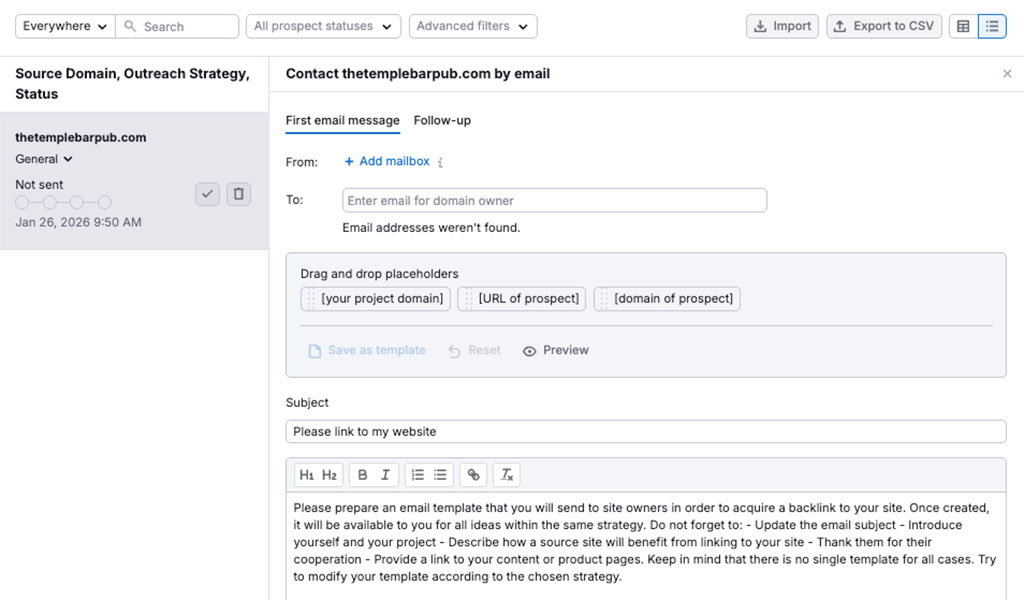Switch to the Follow-up tab
Viewport: 1024px width, 600px height.
(x=442, y=120)
